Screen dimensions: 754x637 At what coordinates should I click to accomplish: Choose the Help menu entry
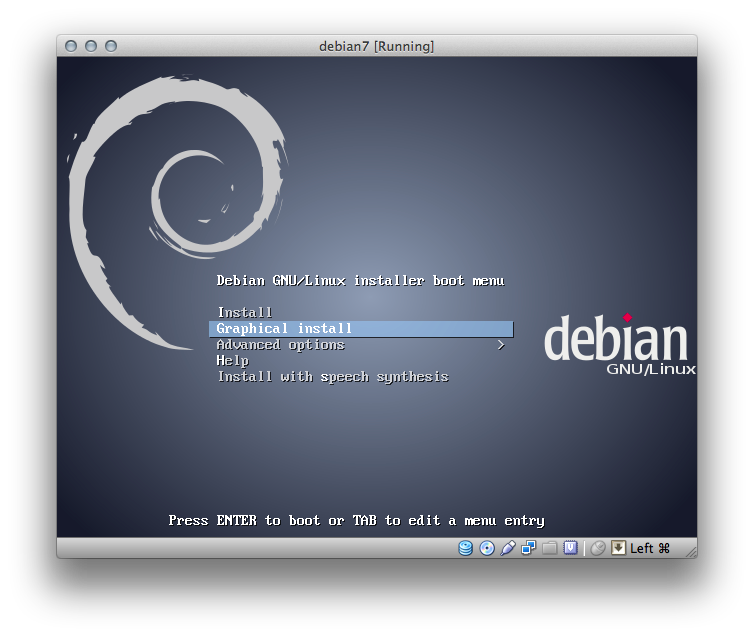232,361
